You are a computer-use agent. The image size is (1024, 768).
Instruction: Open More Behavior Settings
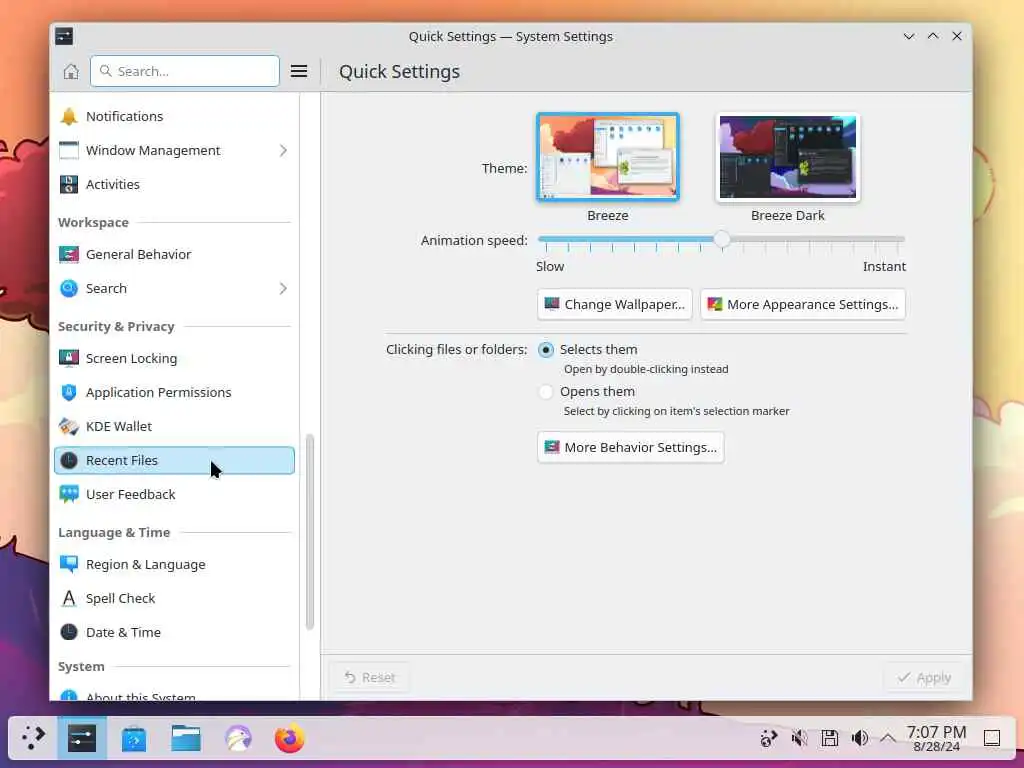coord(630,447)
